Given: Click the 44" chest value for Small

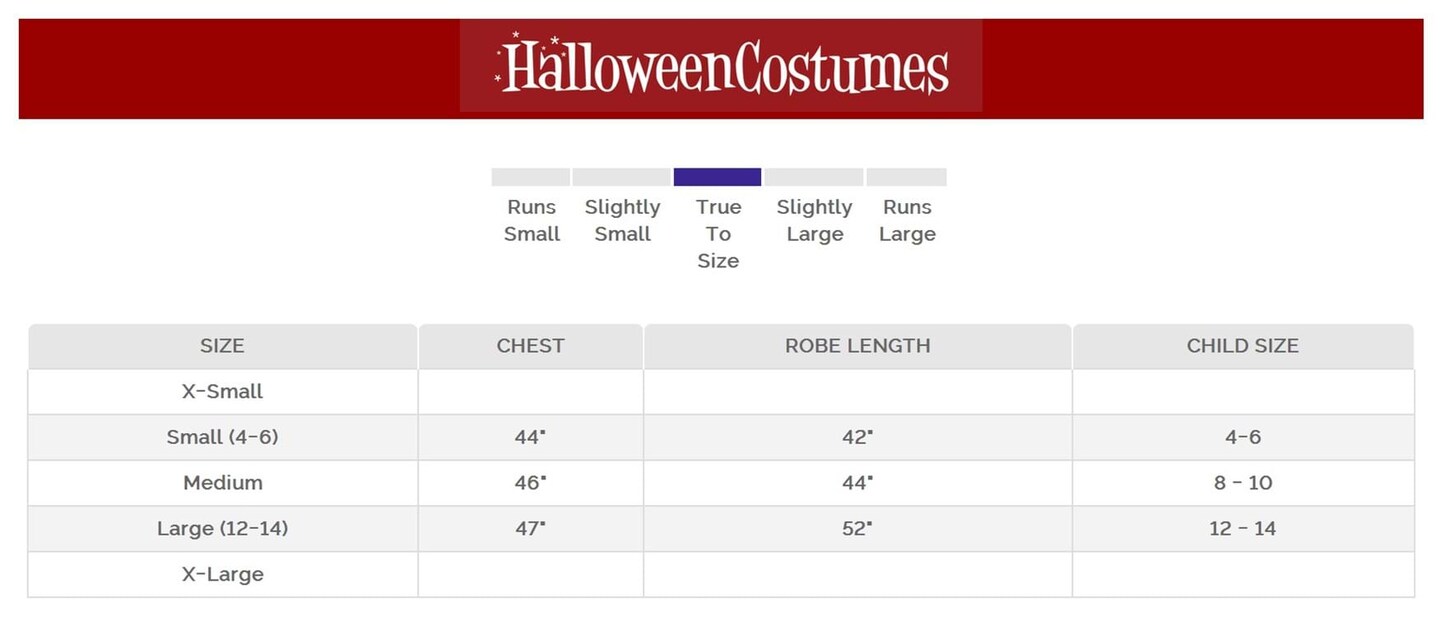Looking at the screenshot, I should coord(530,437).
